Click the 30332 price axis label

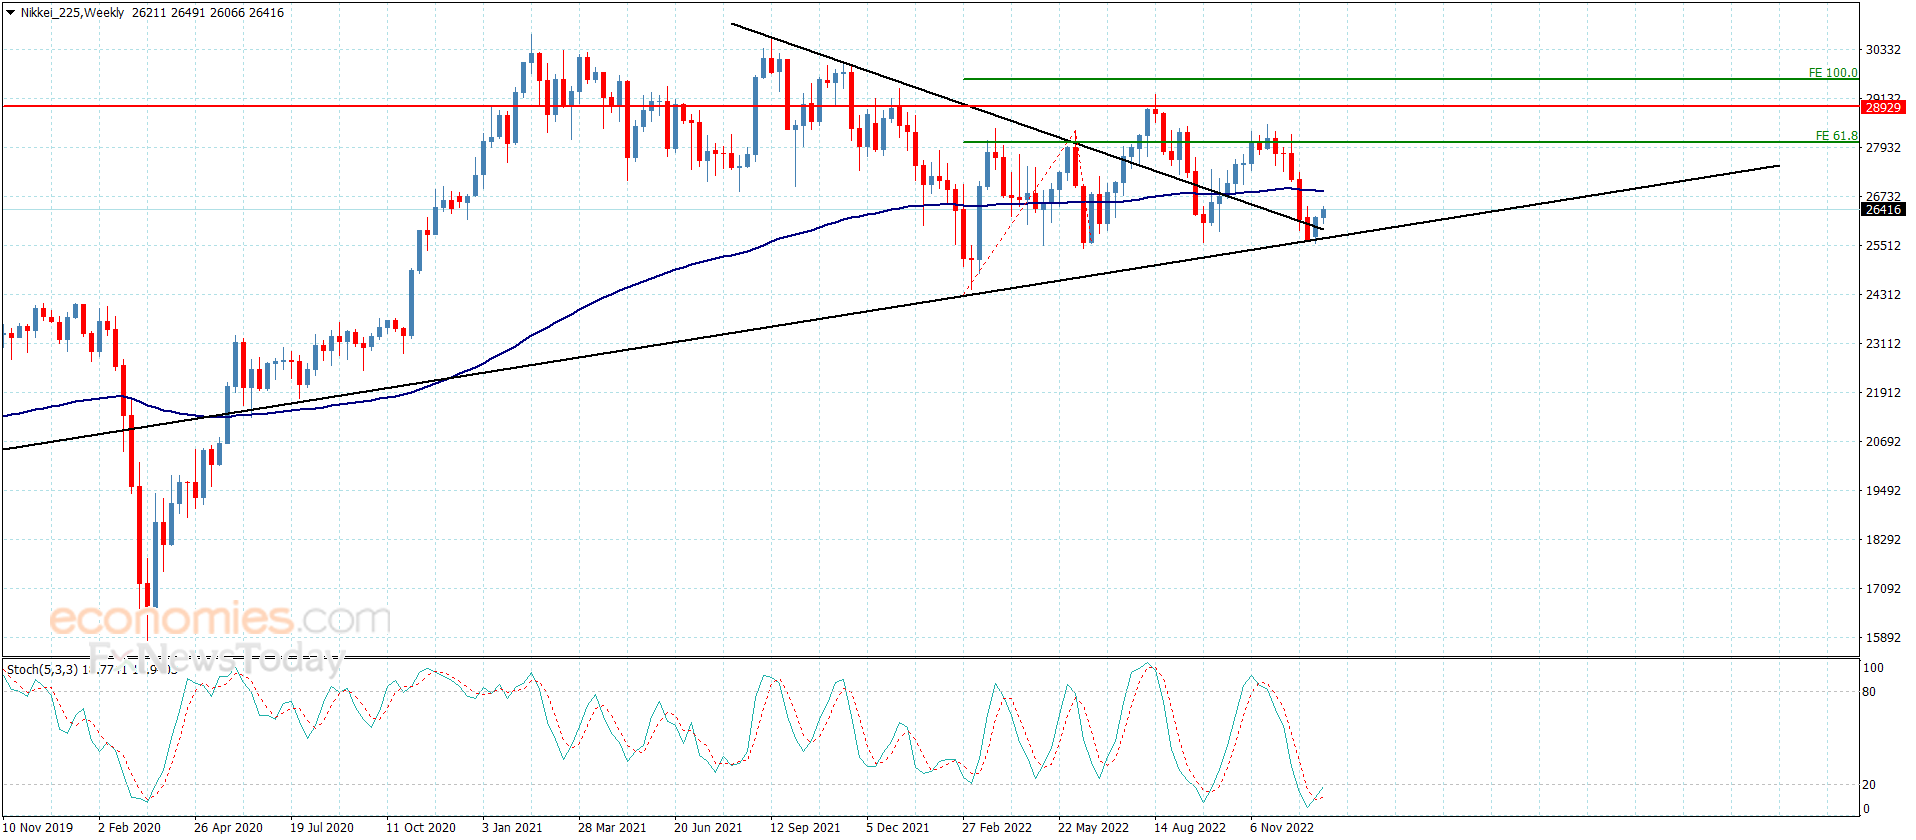[1882, 50]
